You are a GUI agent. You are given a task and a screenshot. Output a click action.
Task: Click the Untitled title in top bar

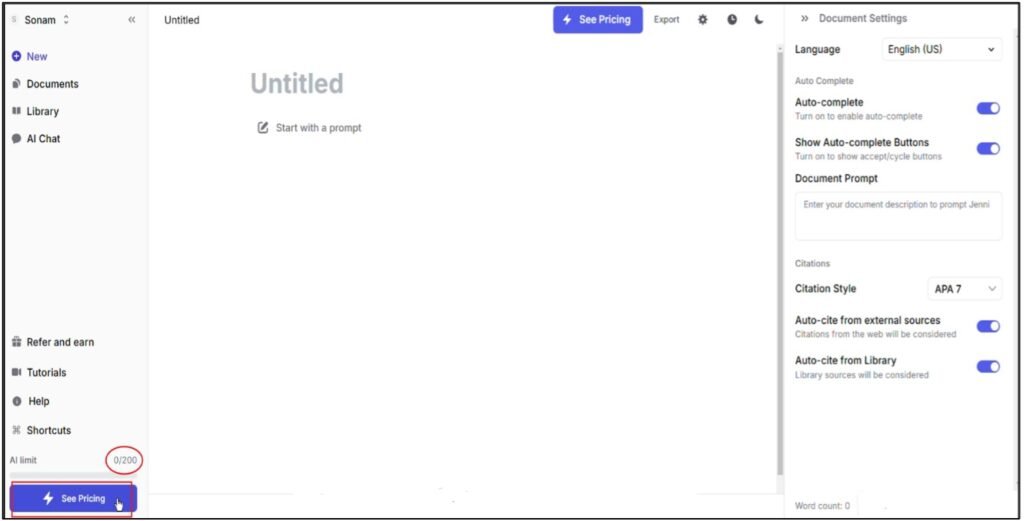pyautogui.click(x=182, y=20)
